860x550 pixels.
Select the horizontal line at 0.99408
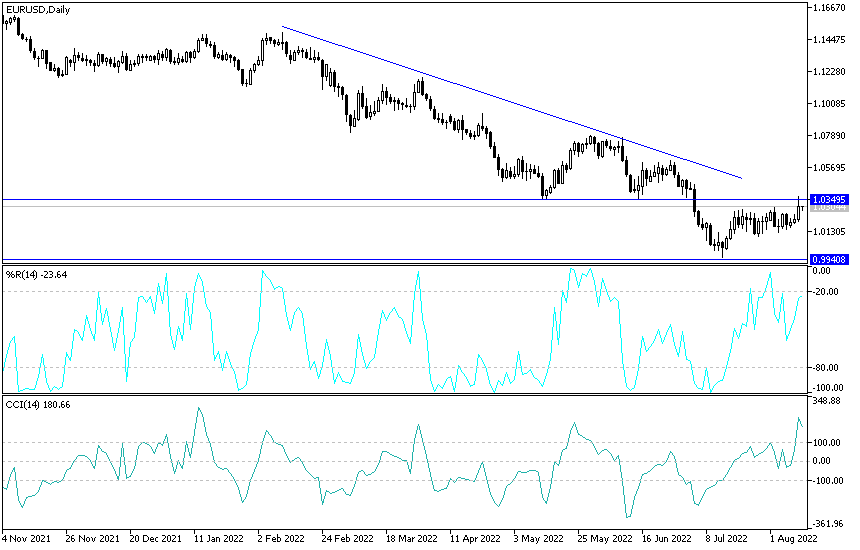tap(405, 259)
